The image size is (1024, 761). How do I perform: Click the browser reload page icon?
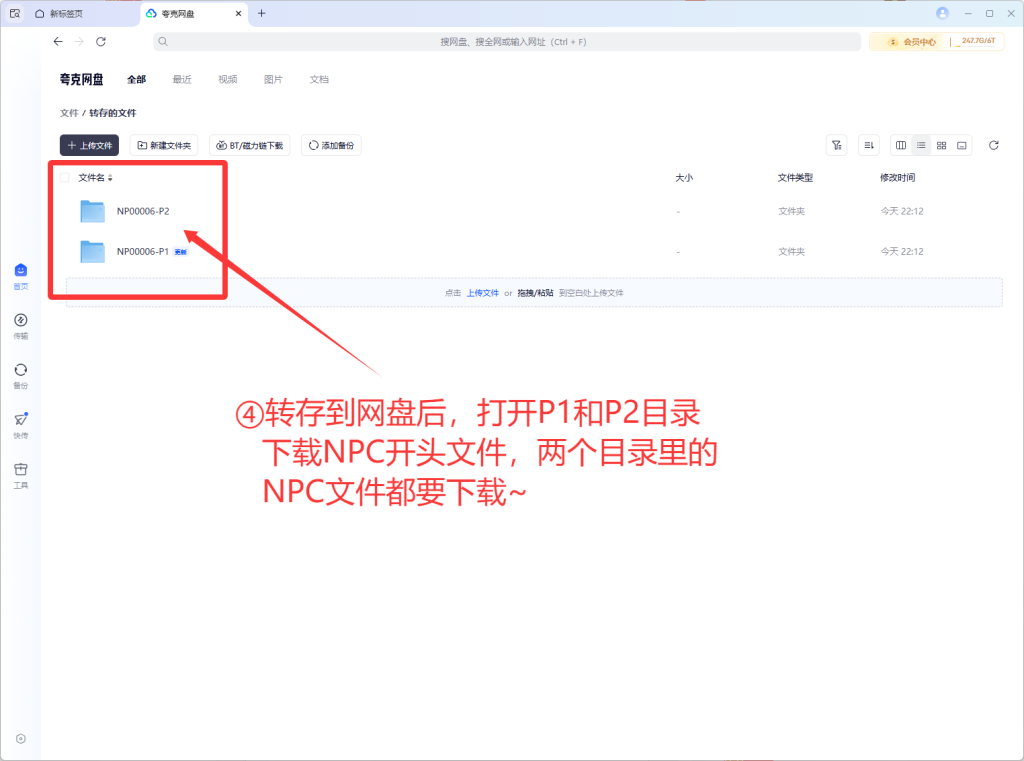101,42
